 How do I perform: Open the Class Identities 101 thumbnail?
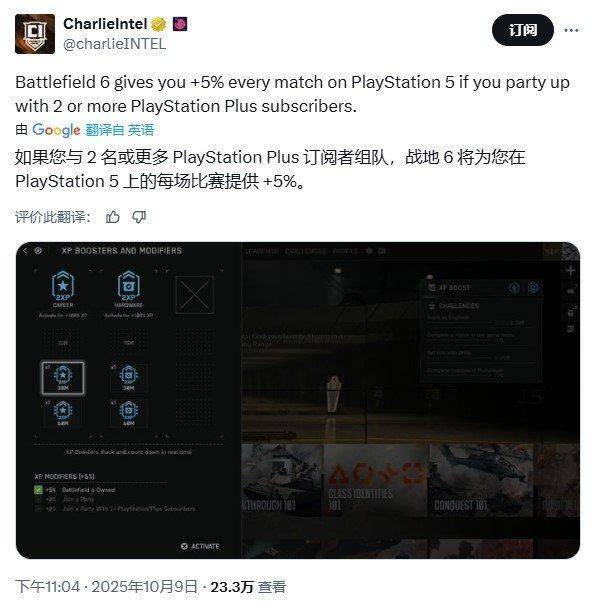pos(376,480)
